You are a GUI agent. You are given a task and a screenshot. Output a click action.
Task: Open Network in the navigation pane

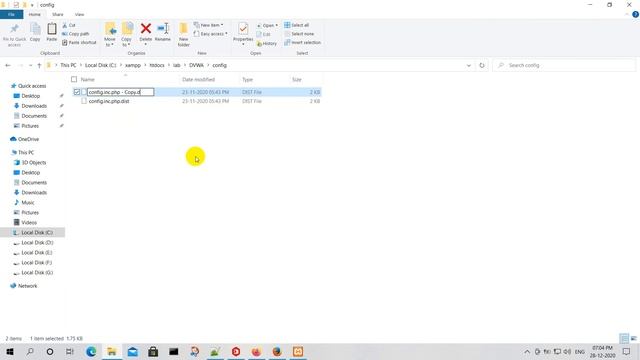(24, 286)
